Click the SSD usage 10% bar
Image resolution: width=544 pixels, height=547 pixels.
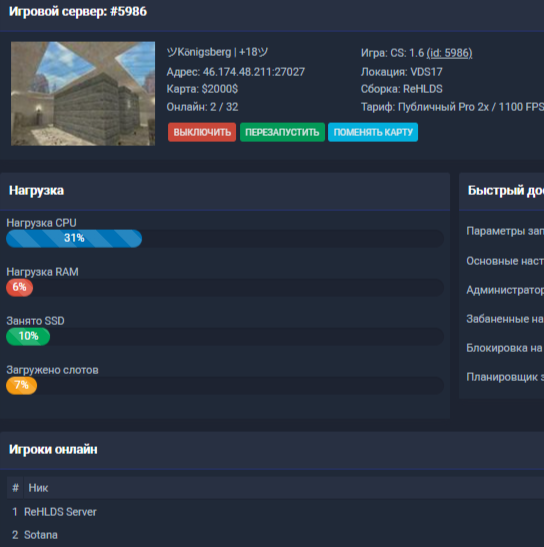tap(225, 336)
